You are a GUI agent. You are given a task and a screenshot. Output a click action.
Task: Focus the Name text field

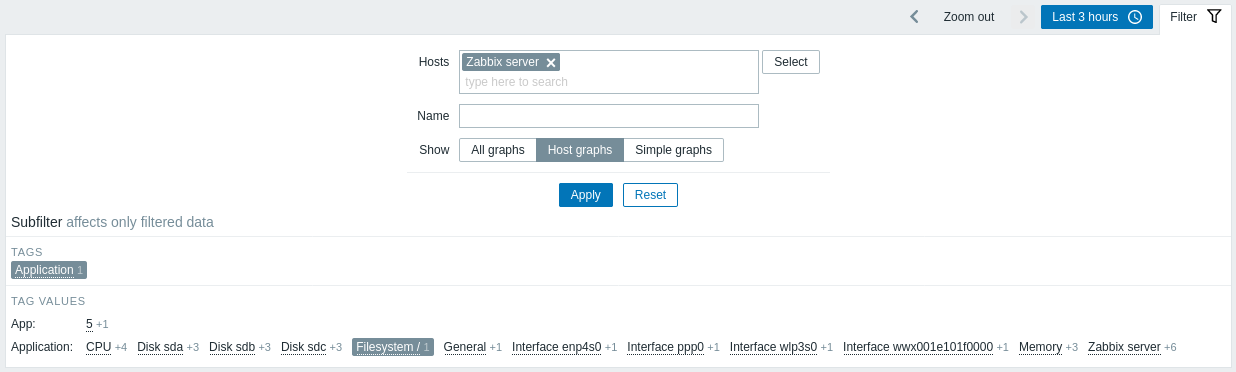click(609, 116)
